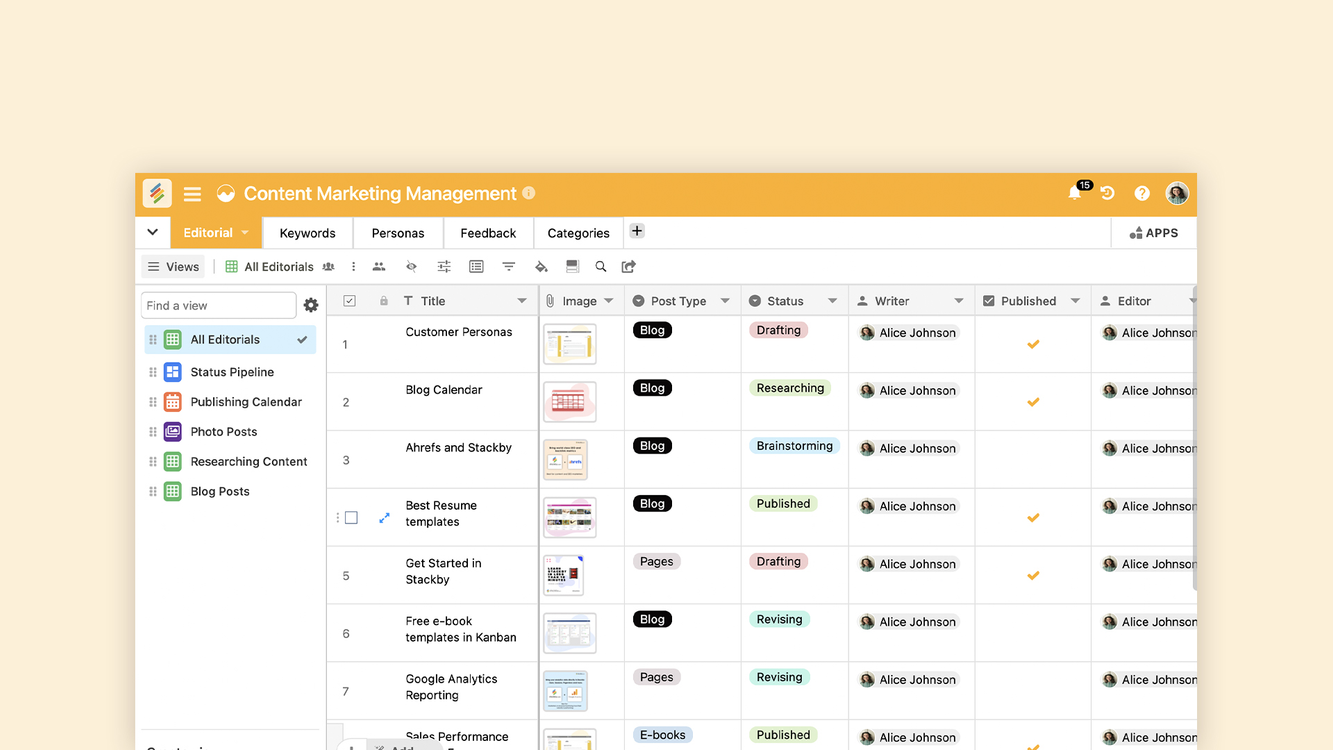
Task: Click the Find a view search field
Action: [219, 306]
